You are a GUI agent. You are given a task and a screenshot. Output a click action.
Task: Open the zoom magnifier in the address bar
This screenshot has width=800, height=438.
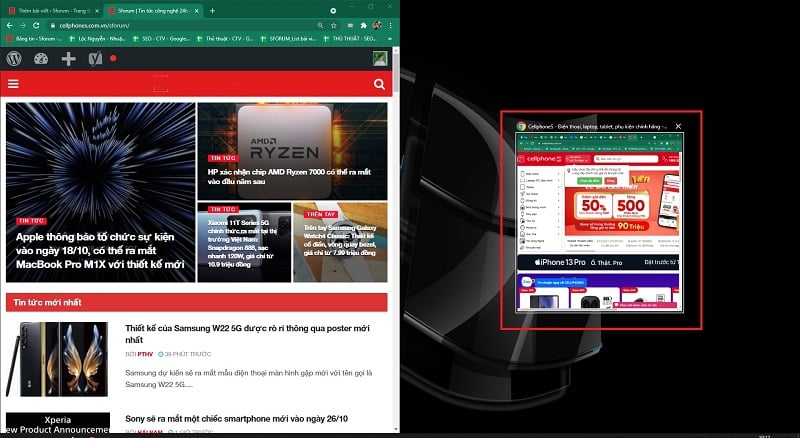[x=320, y=25]
